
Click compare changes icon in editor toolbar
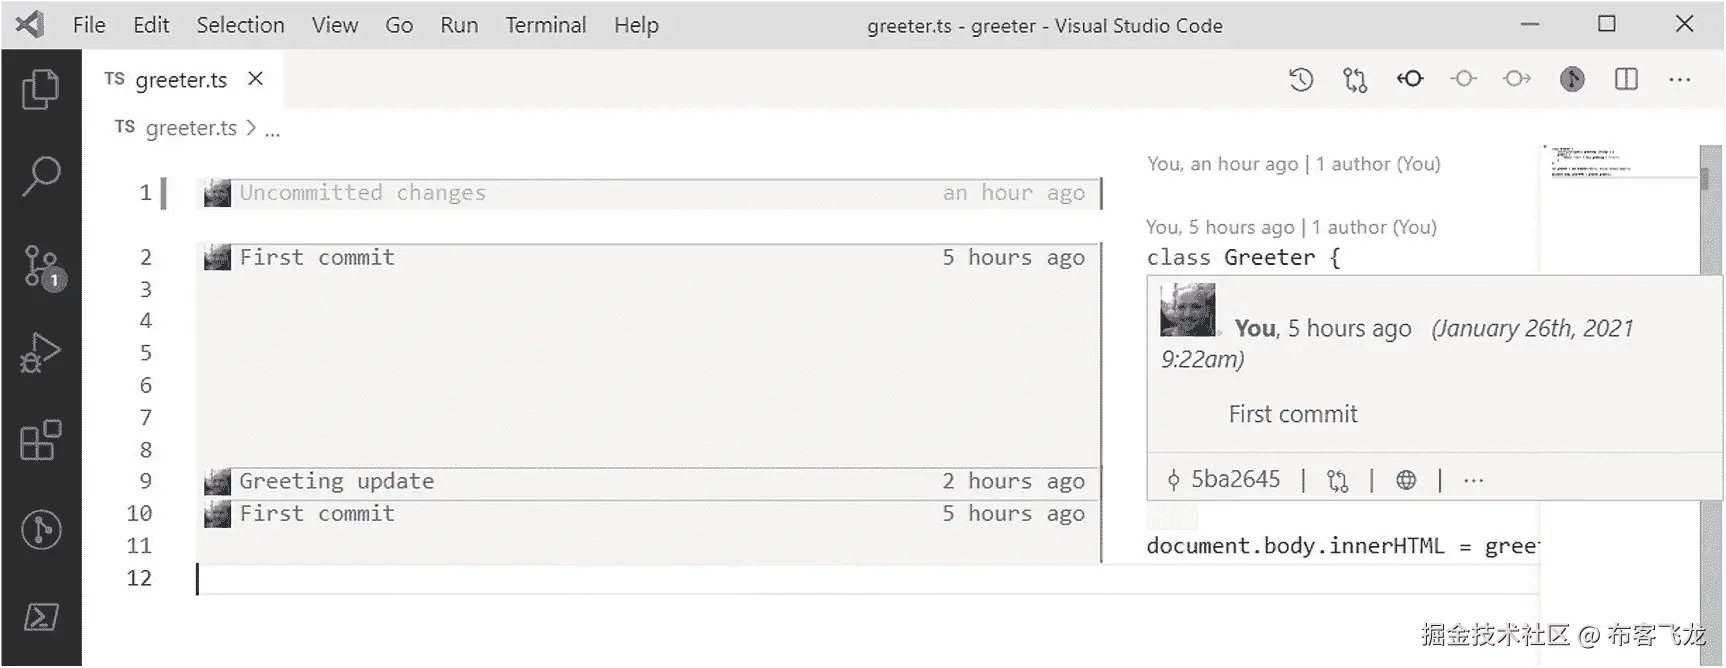point(1355,79)
